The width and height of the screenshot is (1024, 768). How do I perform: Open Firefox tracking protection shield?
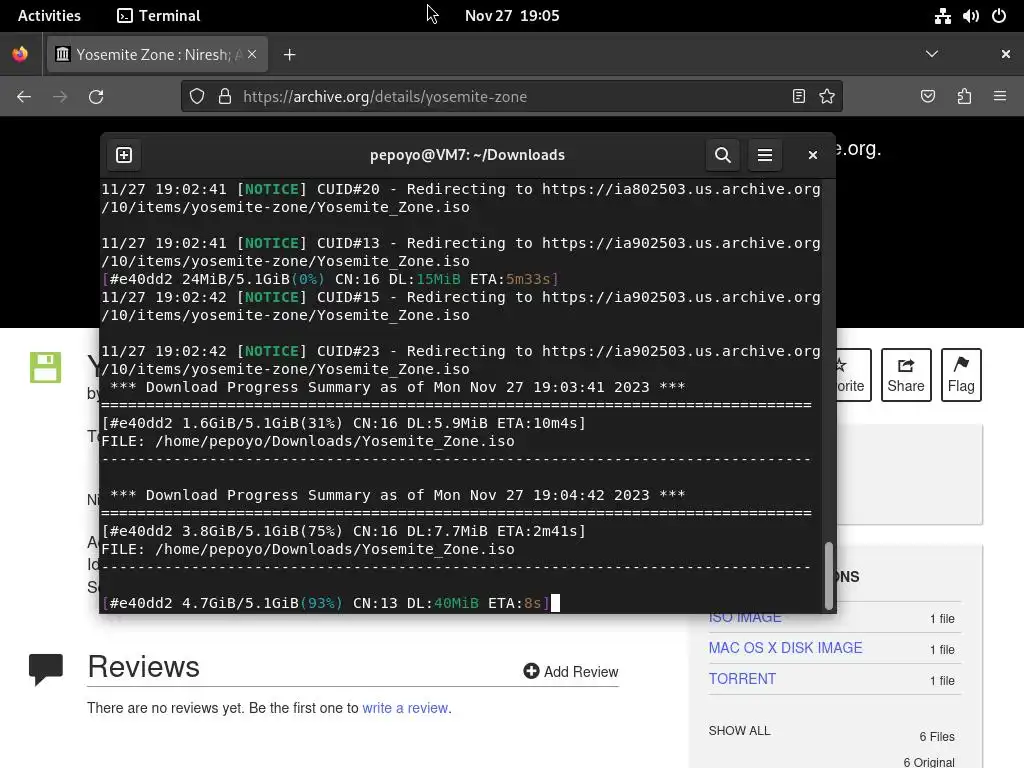197,97
